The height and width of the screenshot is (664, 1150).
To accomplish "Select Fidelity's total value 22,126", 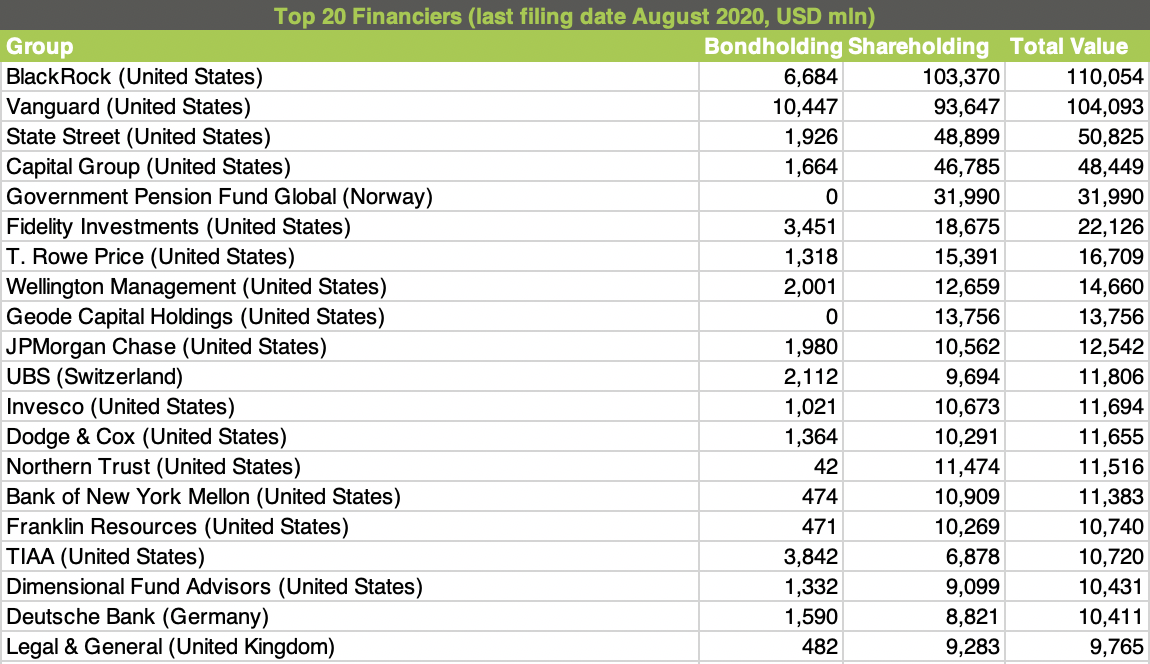I will [x=1077, y=227].
